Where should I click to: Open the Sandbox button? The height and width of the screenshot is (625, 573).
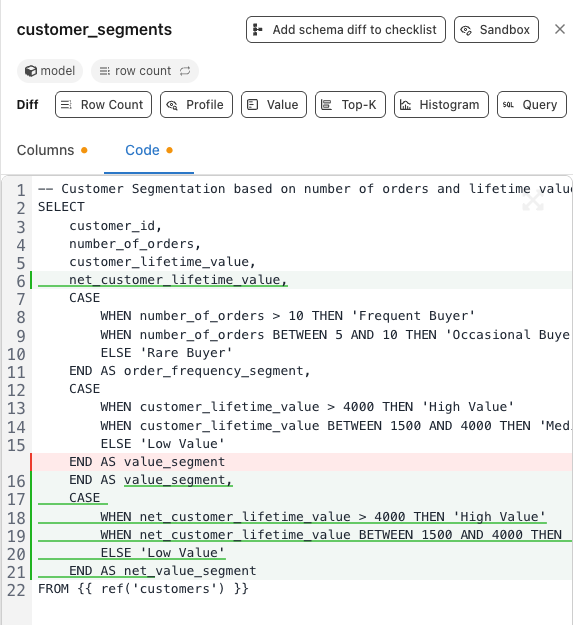click(496, 29)
